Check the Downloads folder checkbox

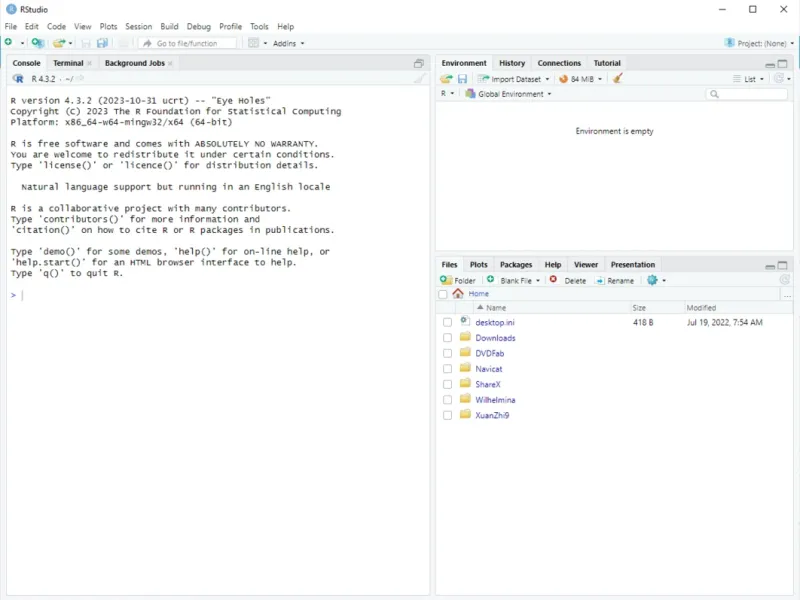[x=447, y=338]
